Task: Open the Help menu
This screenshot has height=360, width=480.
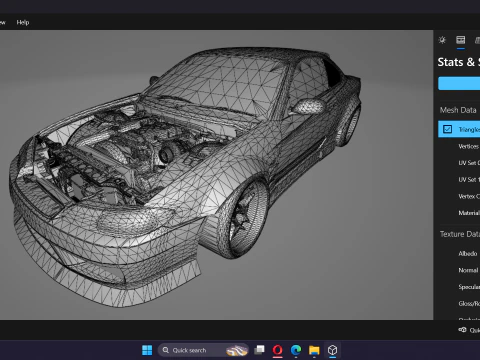Action: (23, 22)
